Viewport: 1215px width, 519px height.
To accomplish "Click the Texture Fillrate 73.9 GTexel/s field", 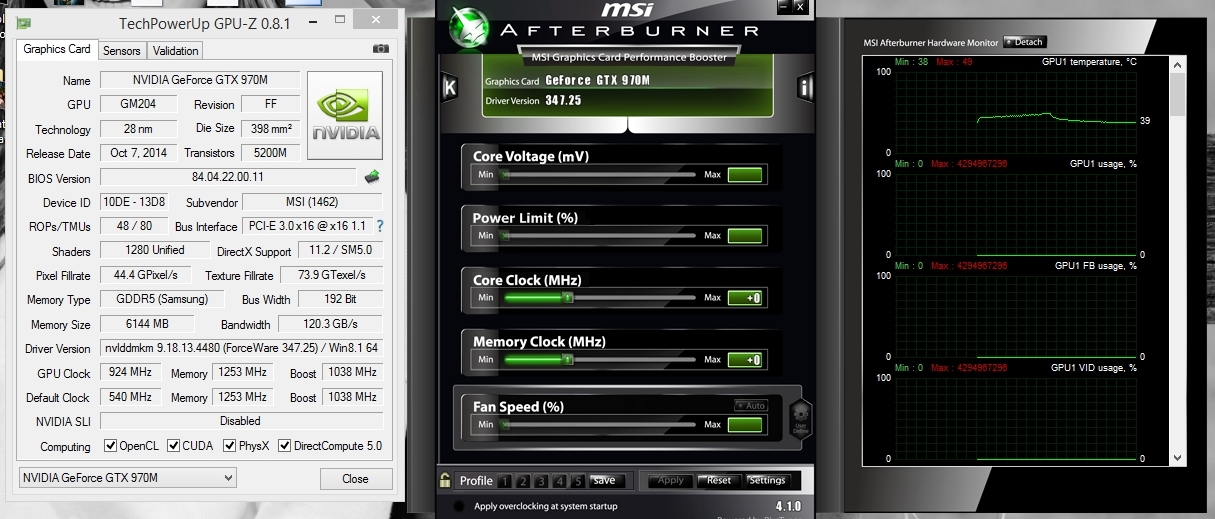I will pos(330,275).
